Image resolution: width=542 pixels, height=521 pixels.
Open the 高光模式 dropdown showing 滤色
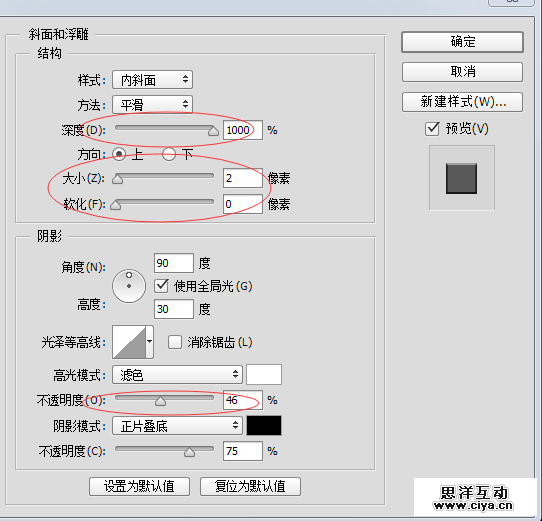click(x=177, y=375)
